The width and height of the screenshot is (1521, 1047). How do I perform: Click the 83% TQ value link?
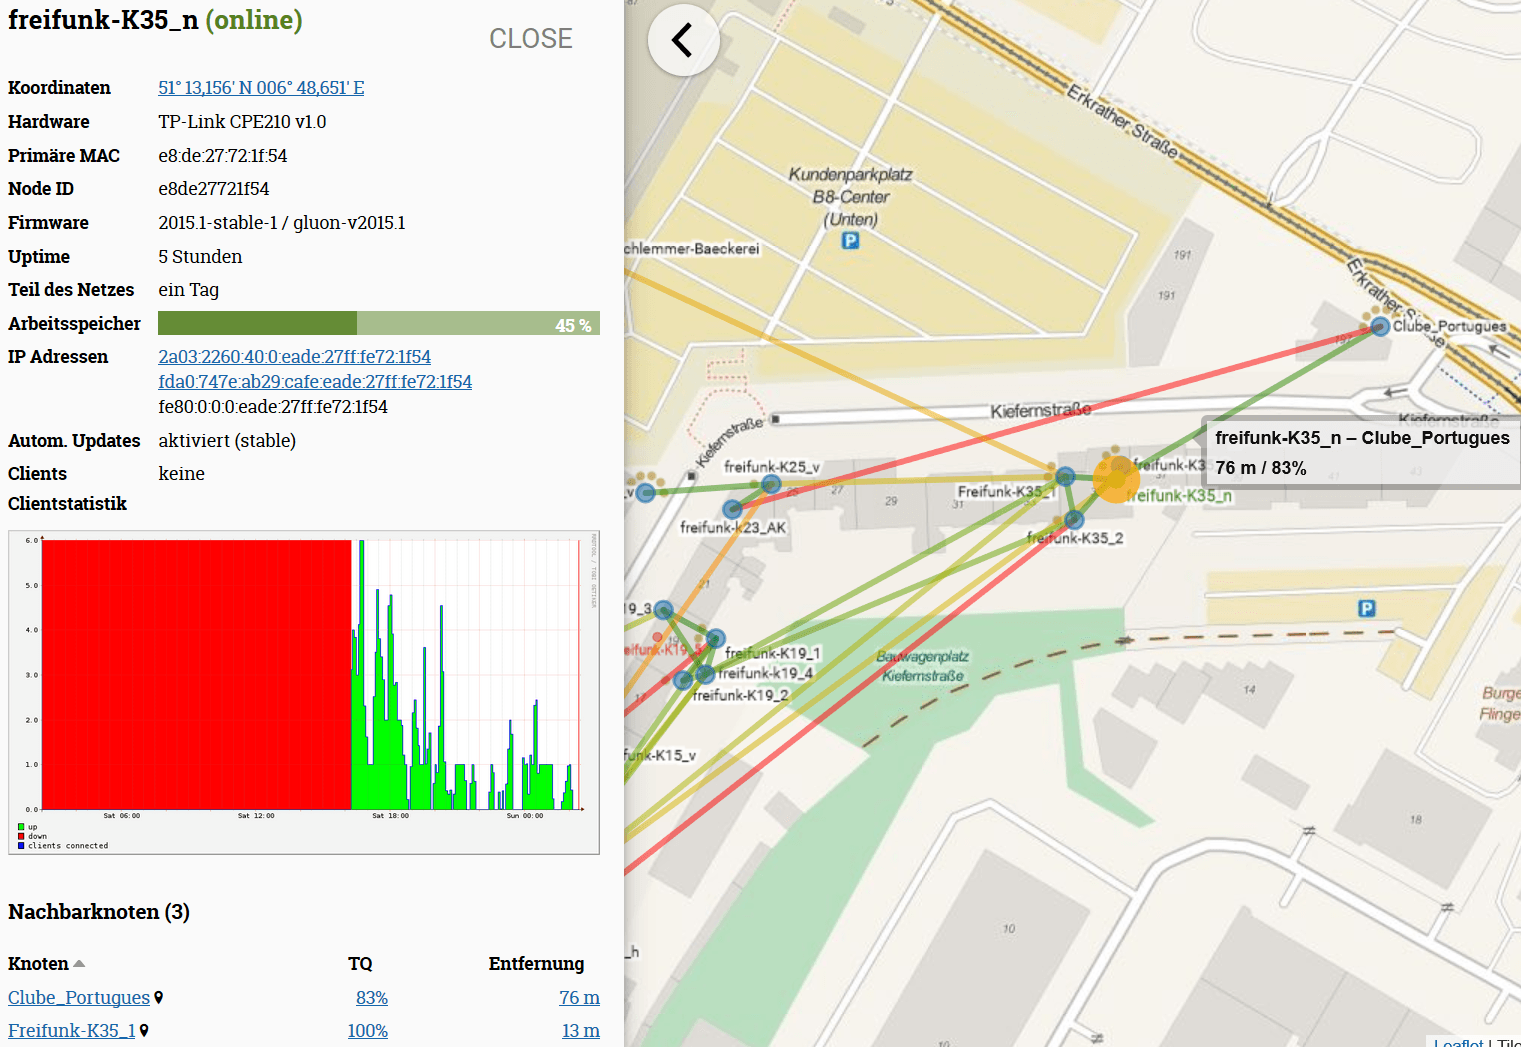(x=372, y=998)
